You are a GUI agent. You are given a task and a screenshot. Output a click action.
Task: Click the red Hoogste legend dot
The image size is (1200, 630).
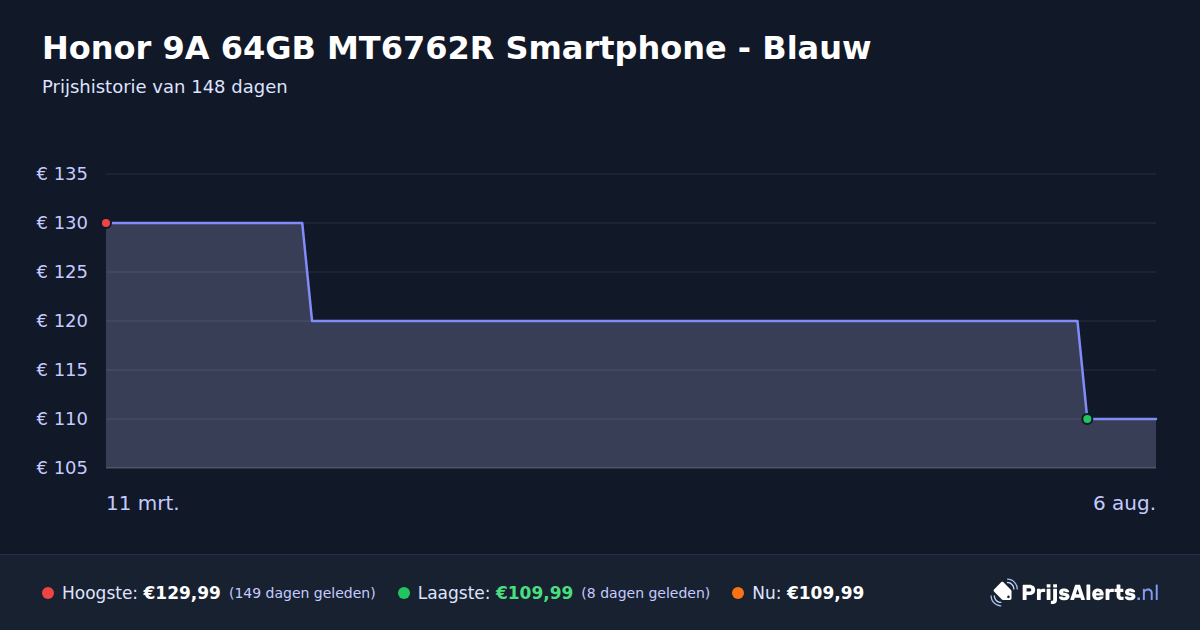pyautogui.click(x=48, y=593)
